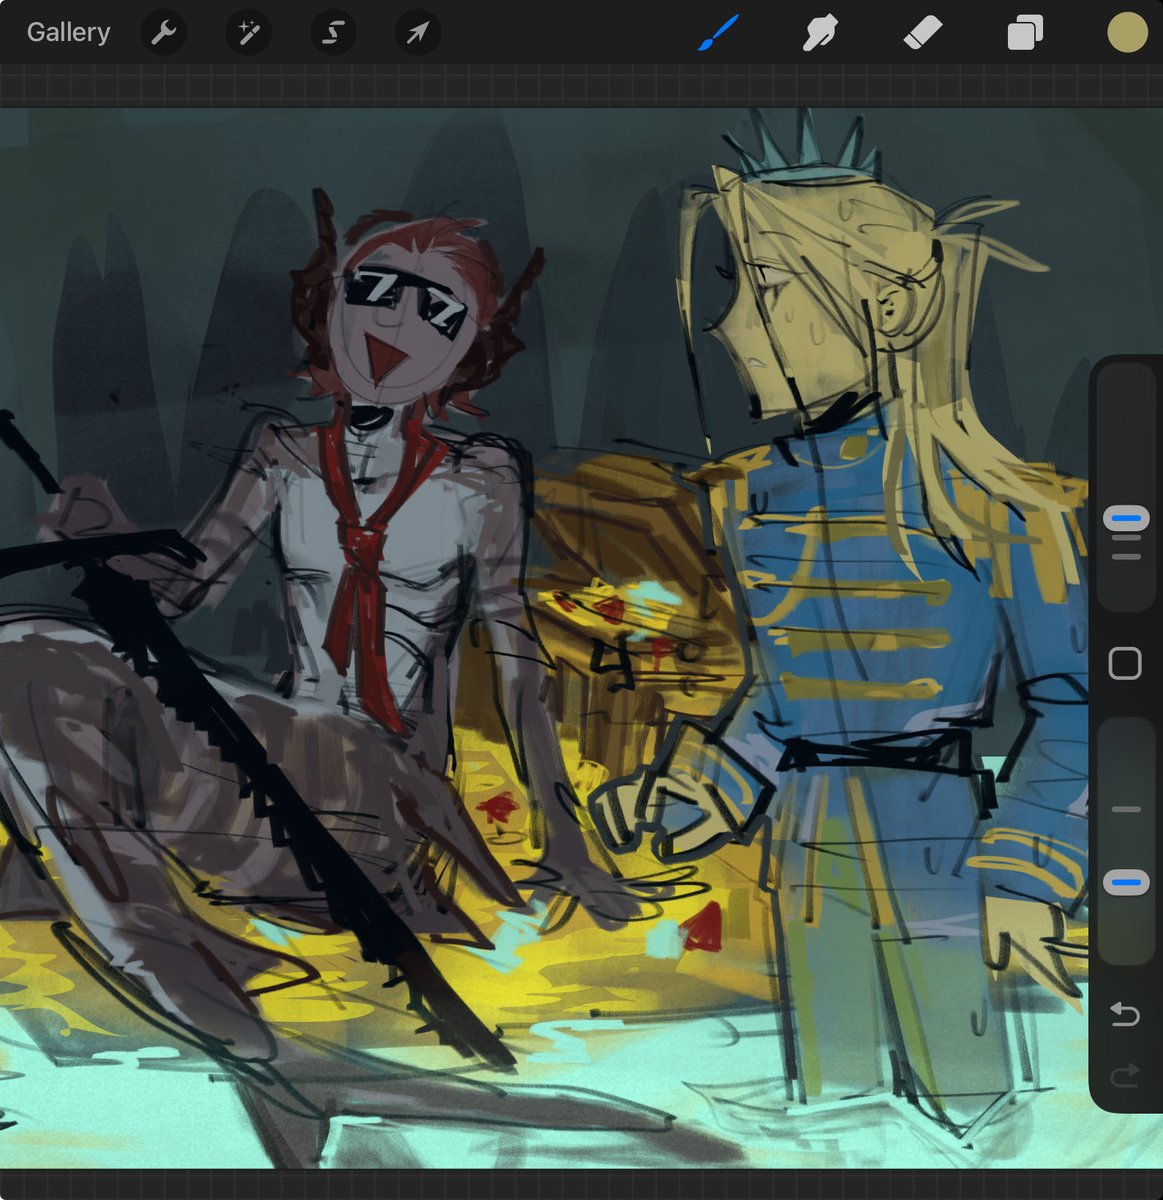Tap the square Modify button on sidebar
The height and width of the screenshot is (1200, 1163).
tap(1126, 664)
